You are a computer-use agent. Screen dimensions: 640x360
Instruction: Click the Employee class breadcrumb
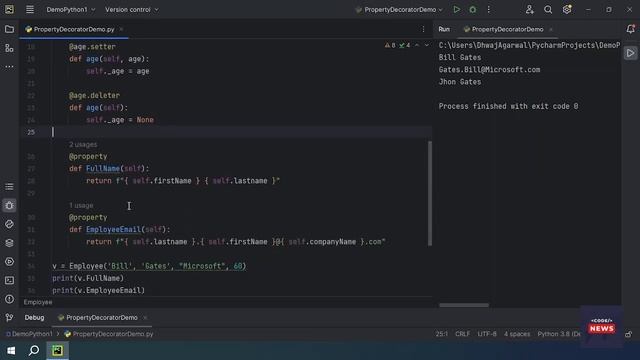coord(38,302)
